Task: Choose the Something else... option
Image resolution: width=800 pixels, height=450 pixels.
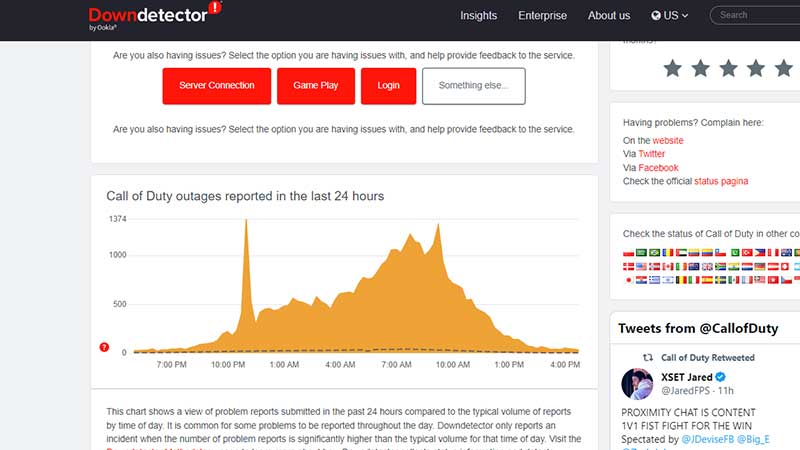Action: [473, 86]
